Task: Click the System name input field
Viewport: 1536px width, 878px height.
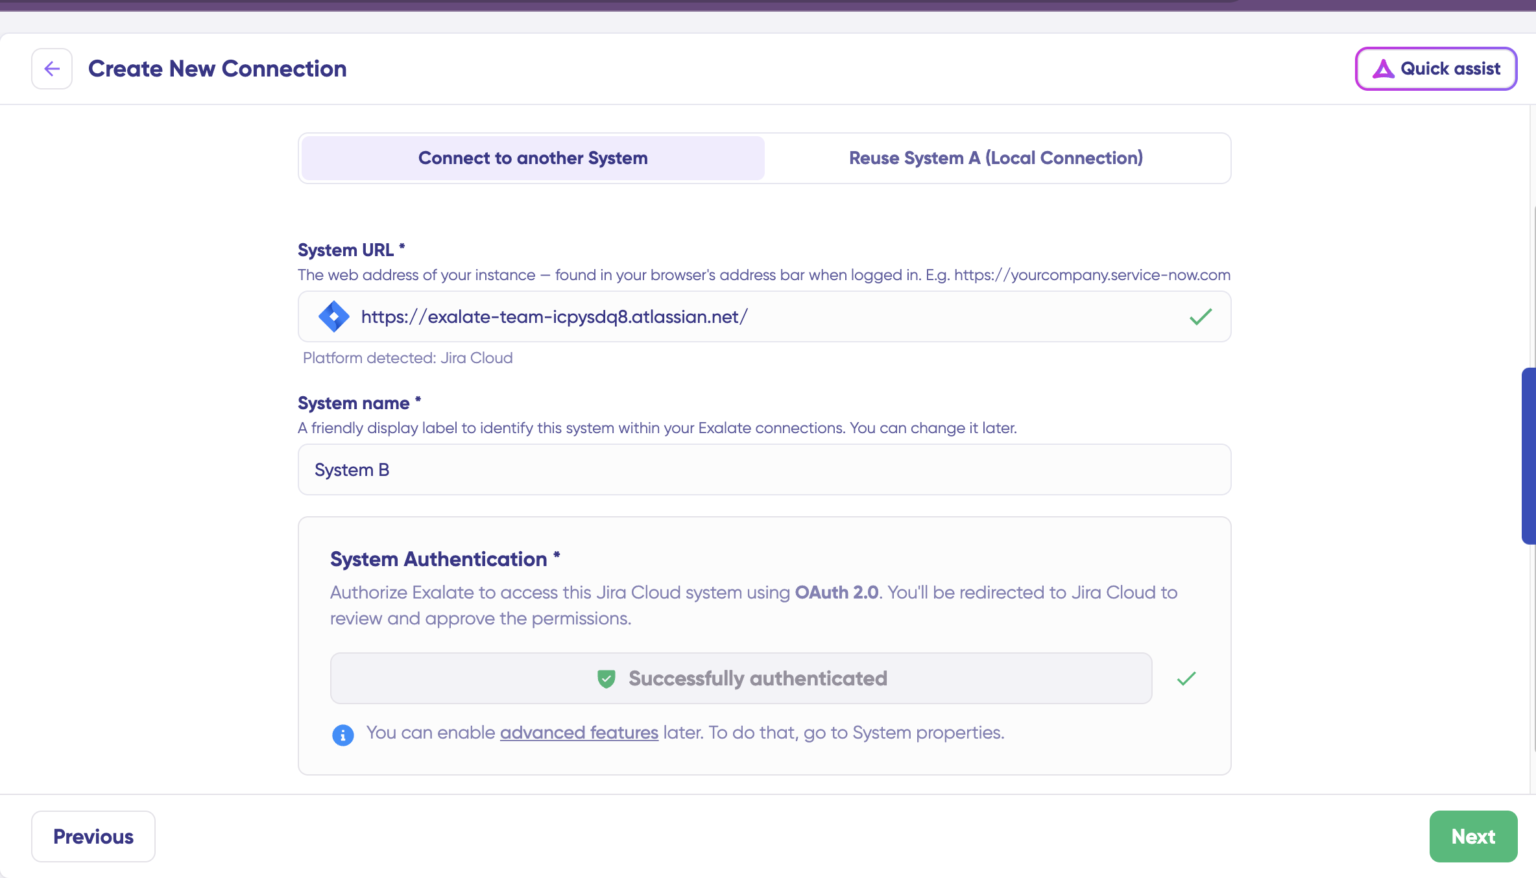Action: pos(764,470)
